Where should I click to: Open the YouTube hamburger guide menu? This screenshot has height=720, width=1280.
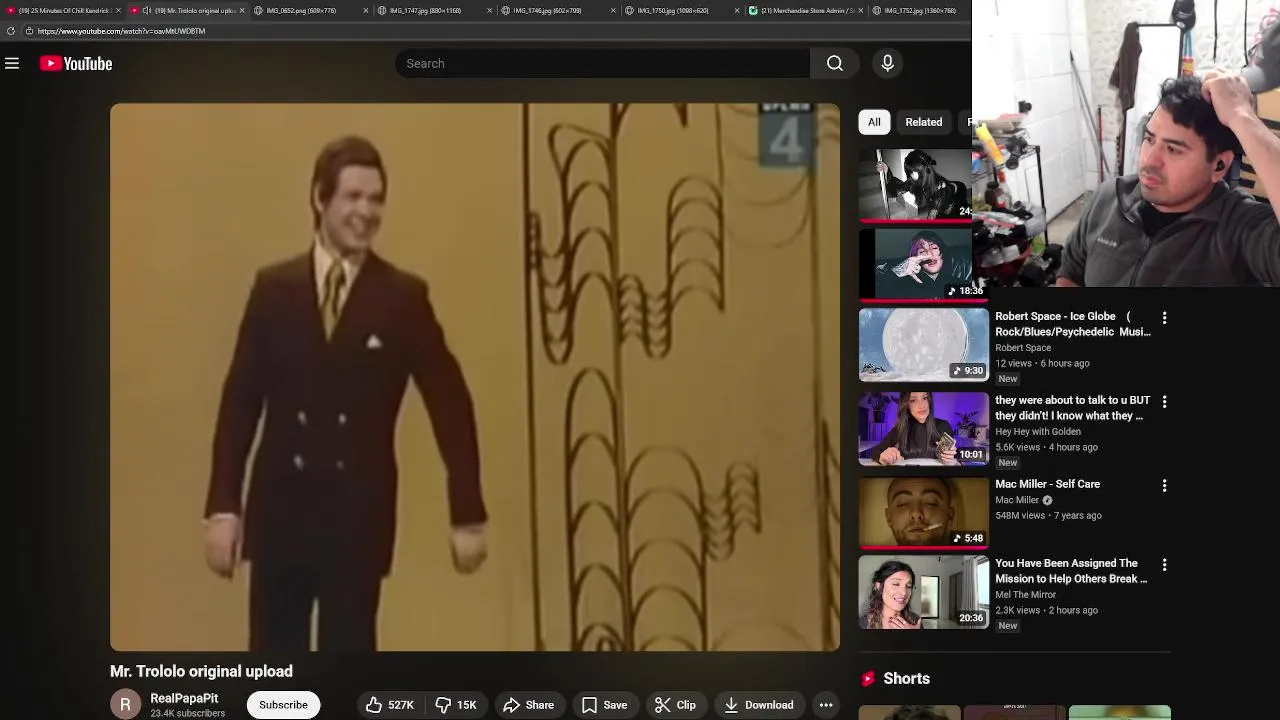[x=12, y=64]
